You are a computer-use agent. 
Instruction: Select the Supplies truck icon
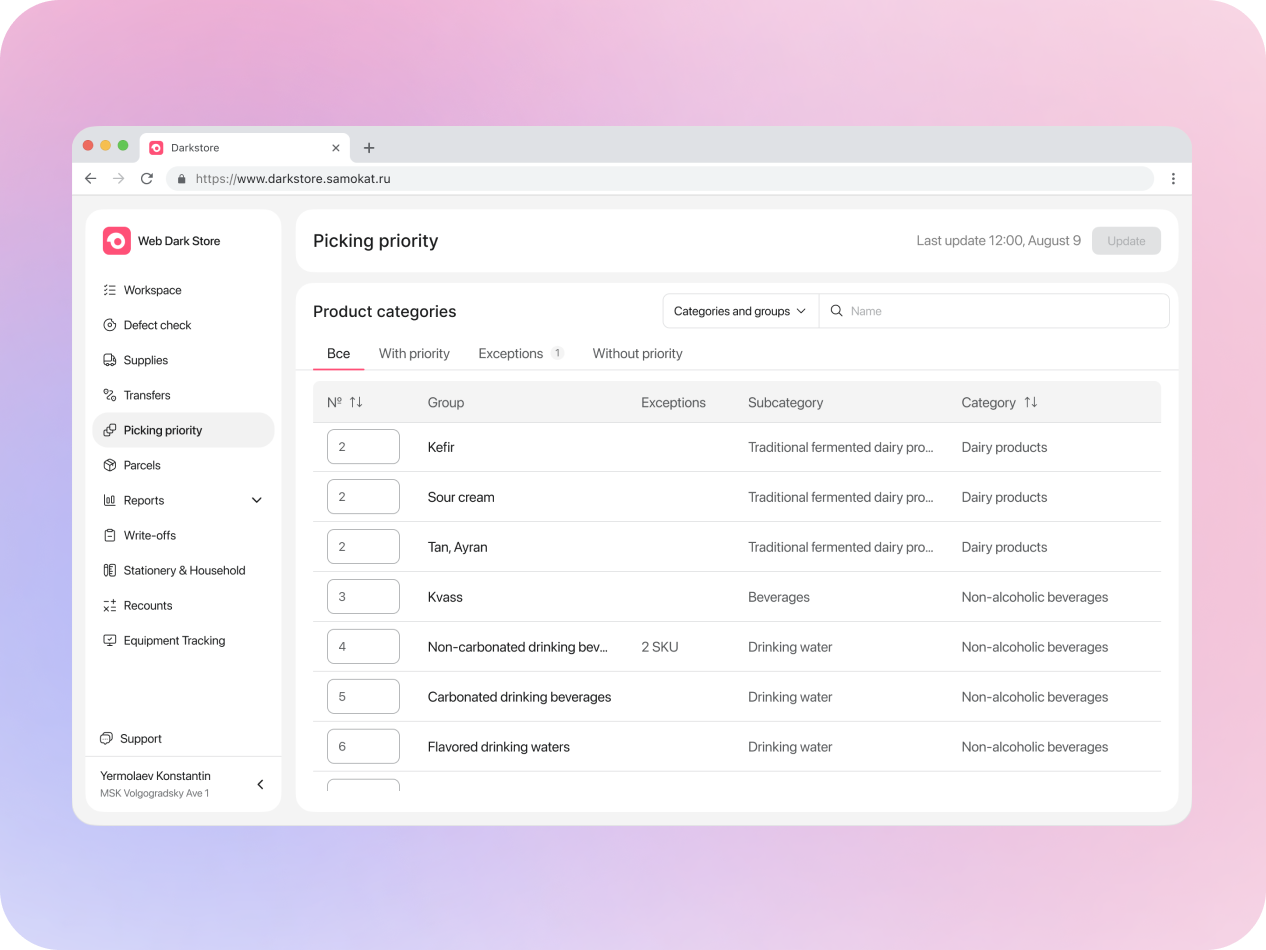tap(110, 360)
